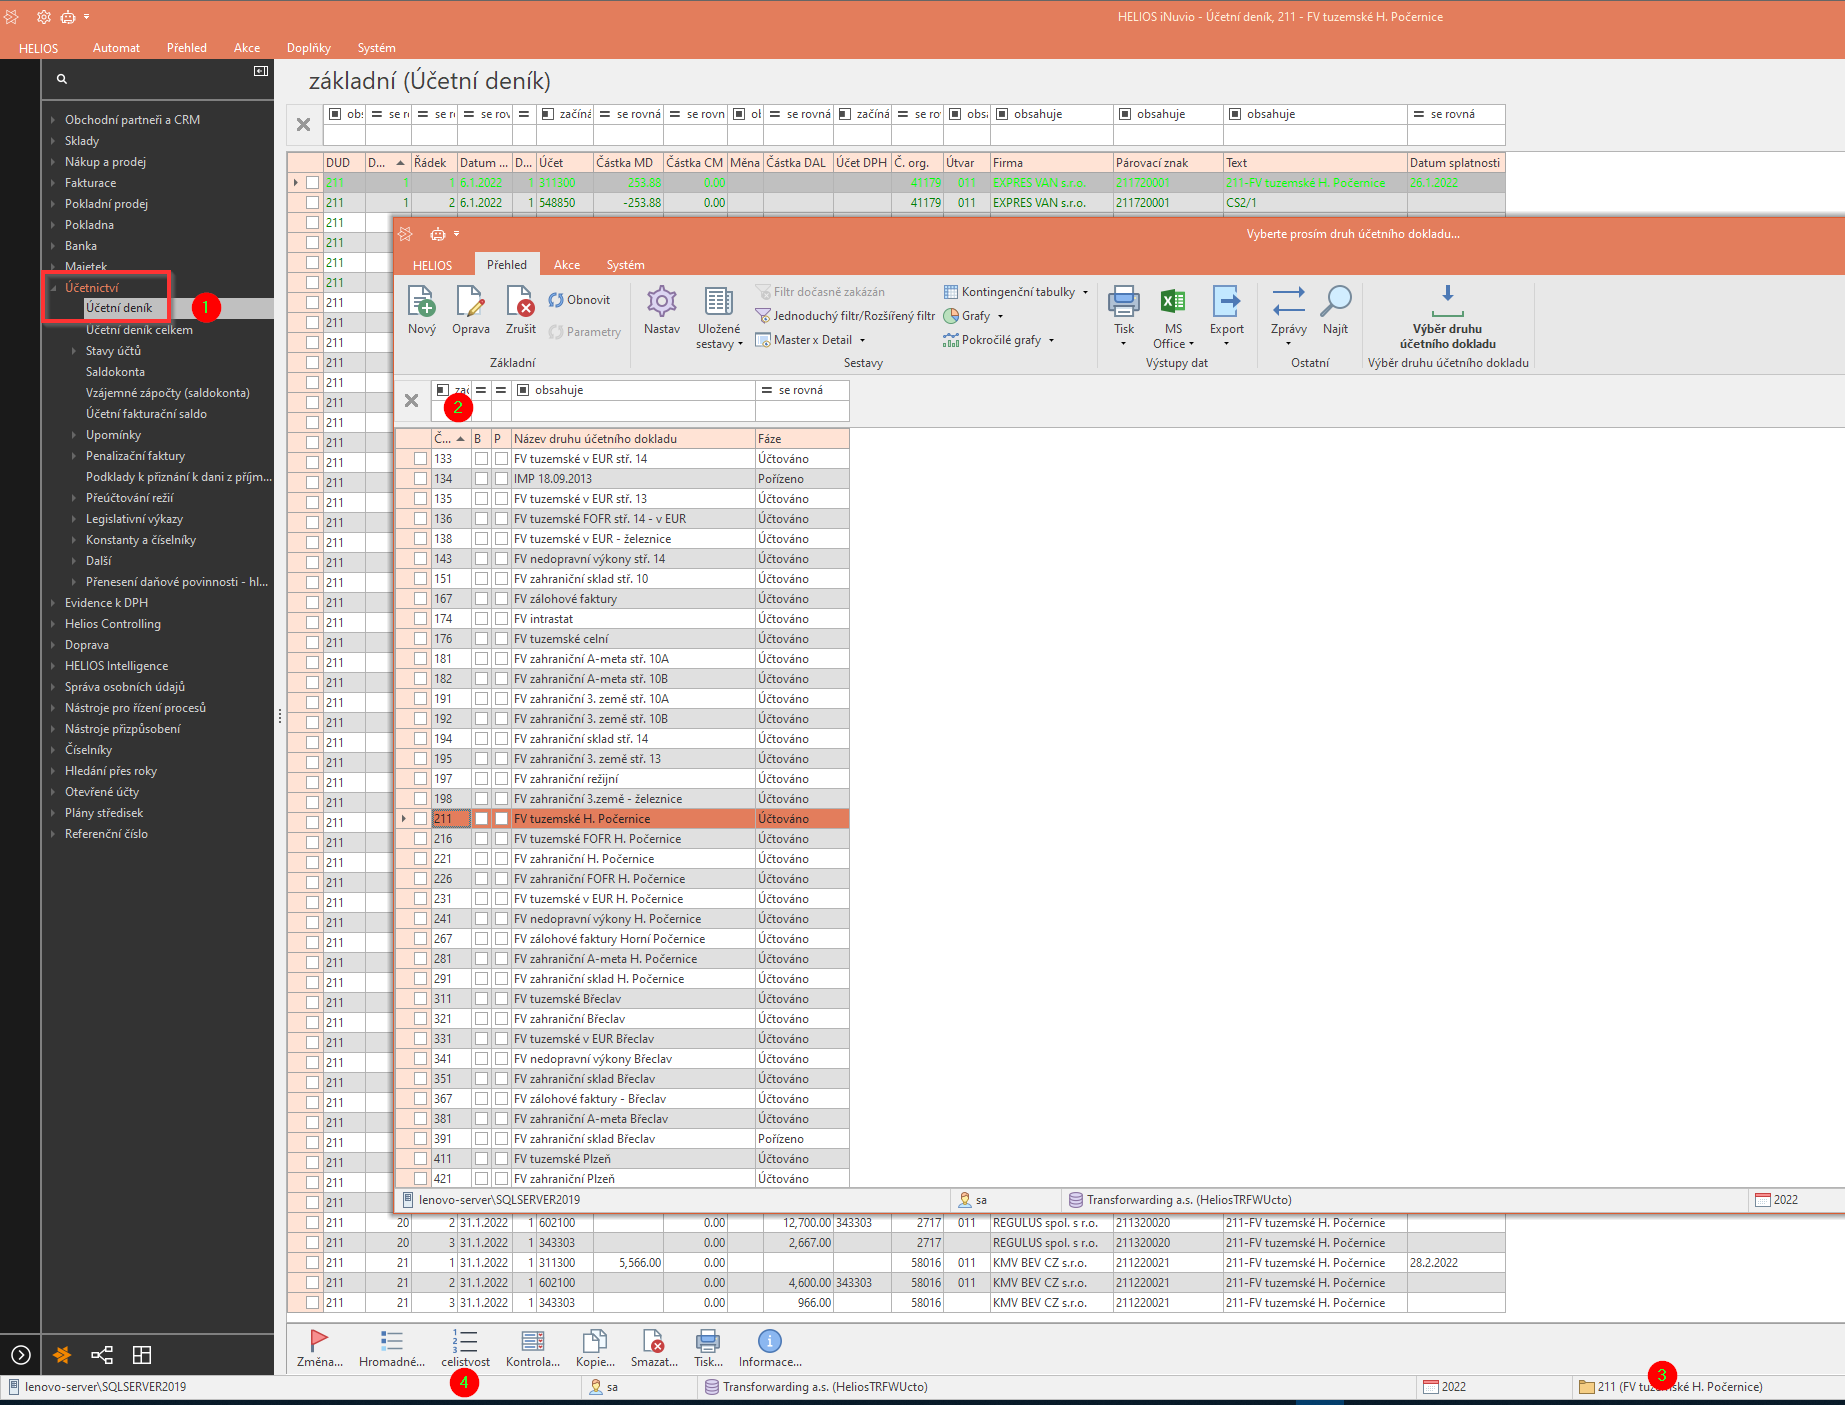1845x1405 pixels.
Task: Select Saldokonta in the navigation tree
Action: coord(115,372)
